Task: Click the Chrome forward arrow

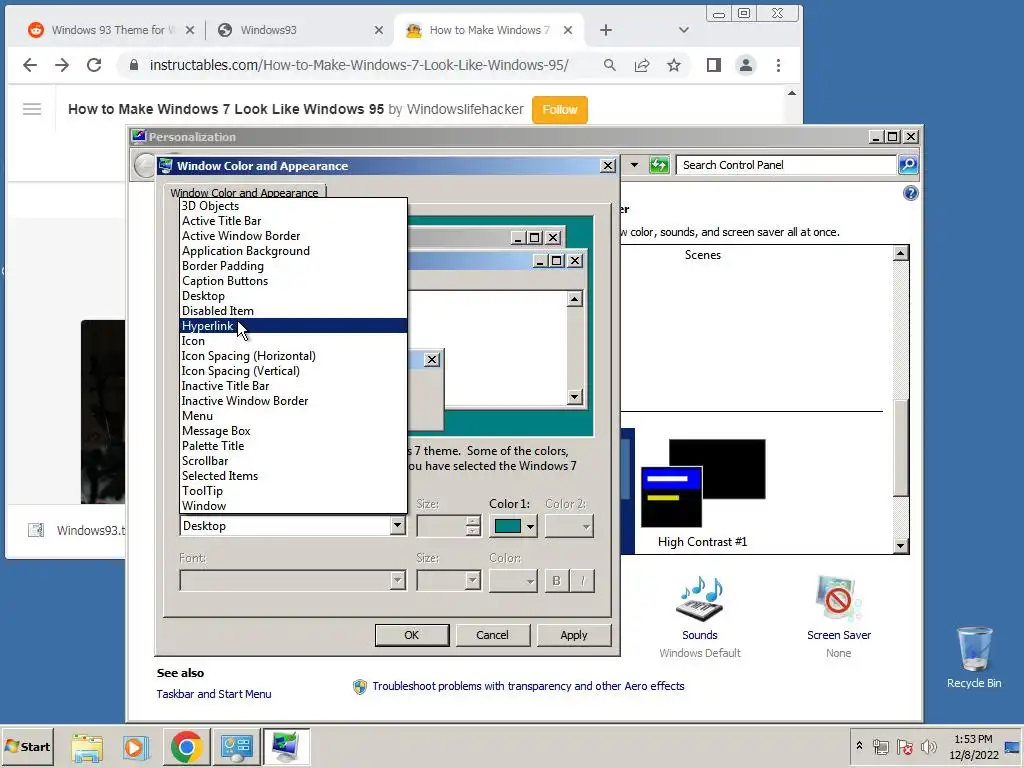Action: click(62, 65)
